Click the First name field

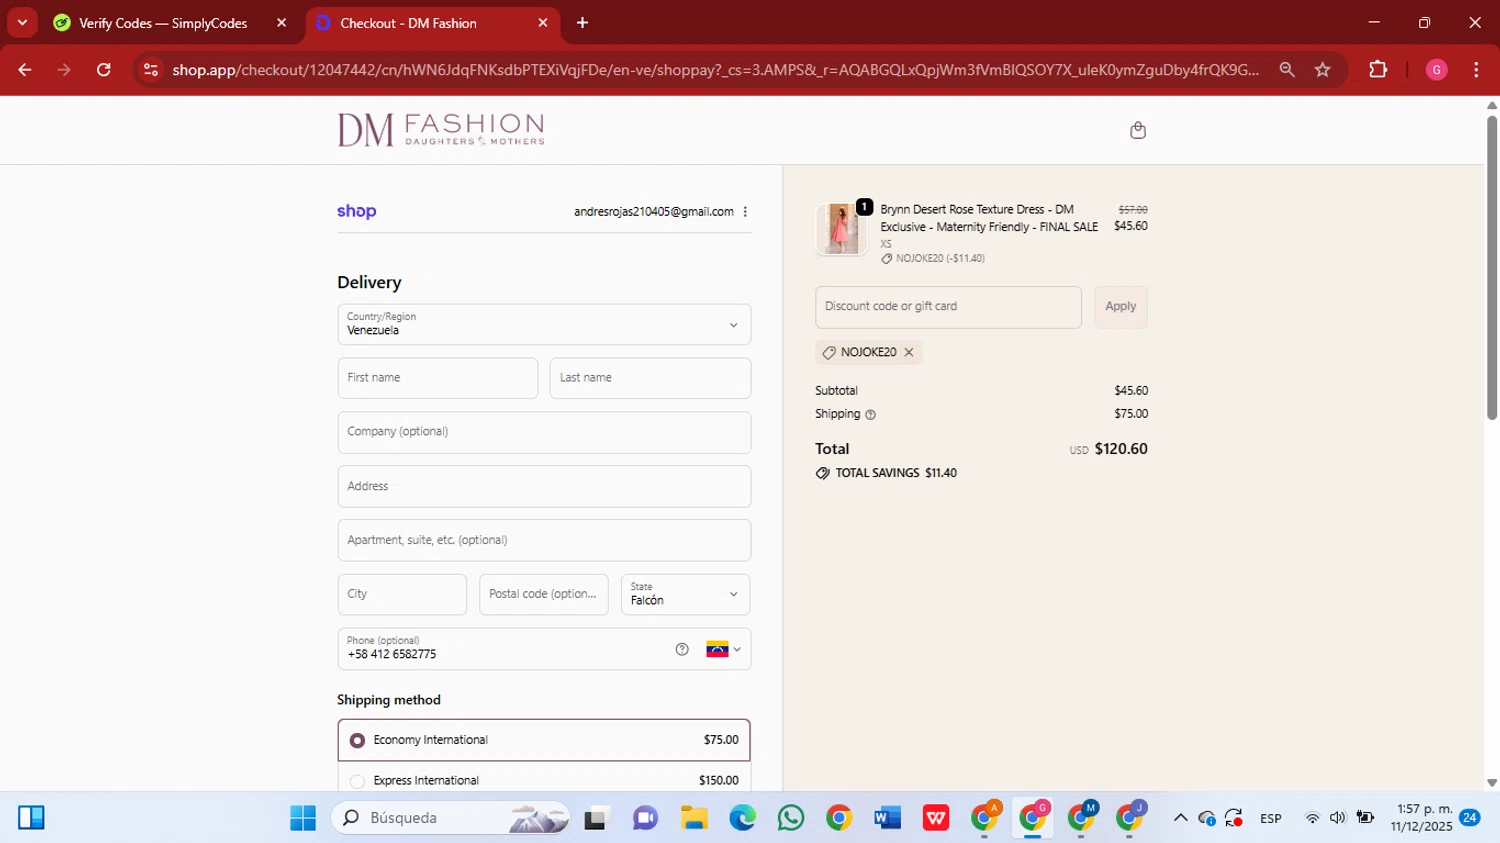tap(438, 378)
